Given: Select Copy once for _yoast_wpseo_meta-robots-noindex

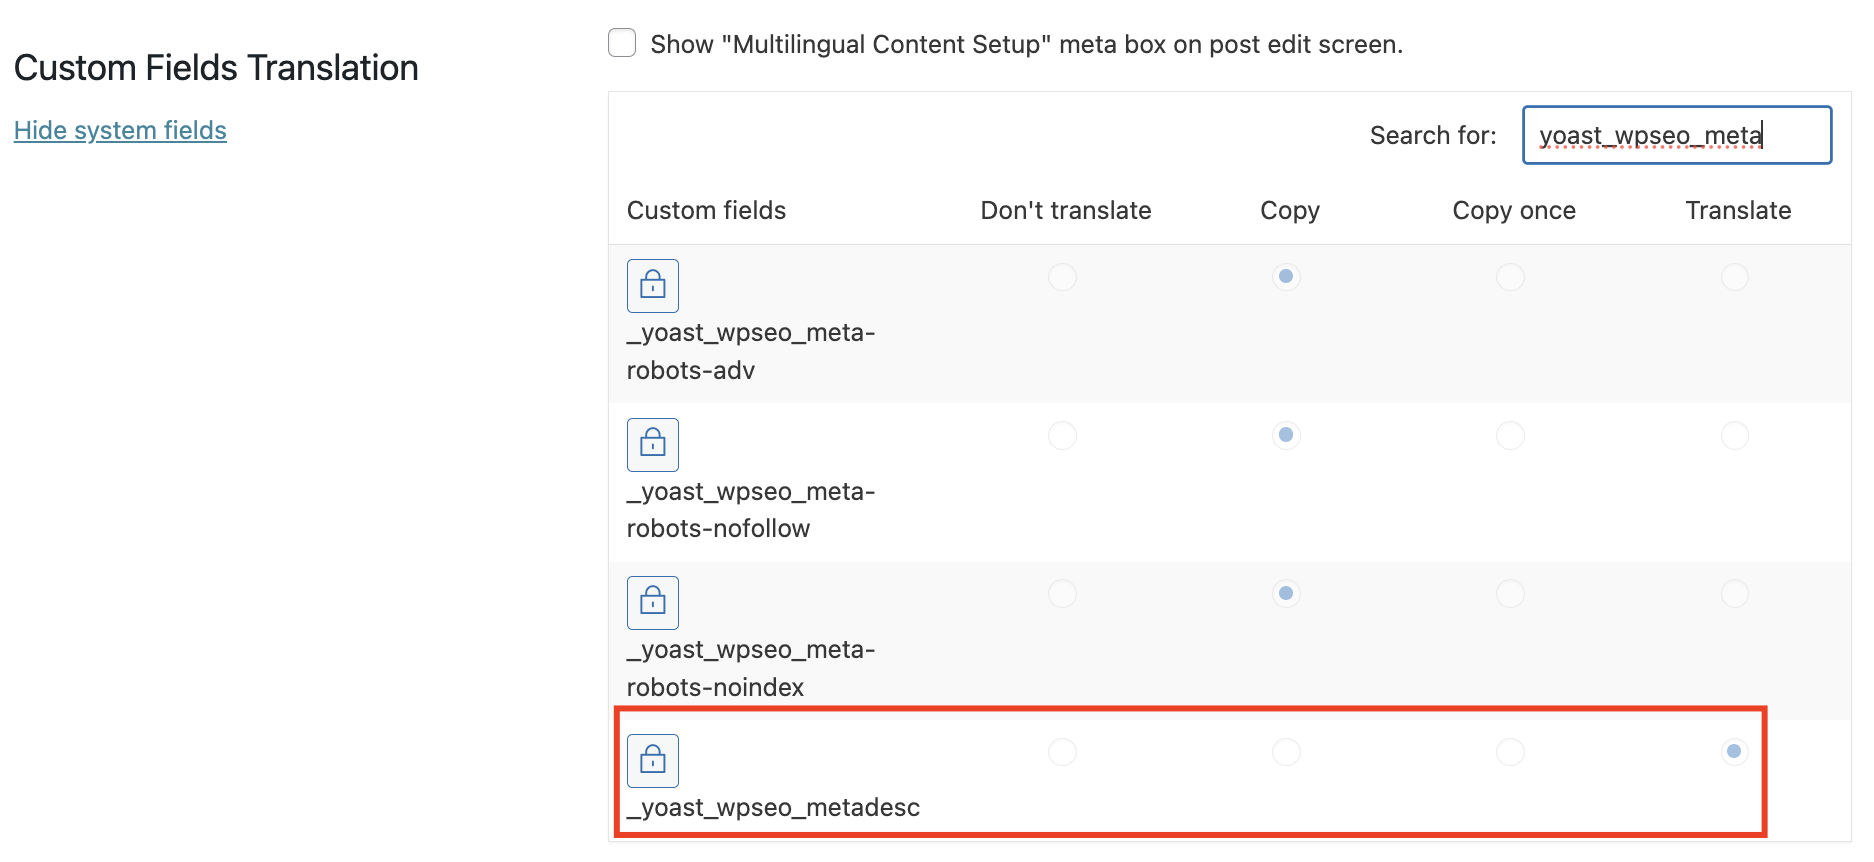Looking at the screenshot, I should point(1510,593).
